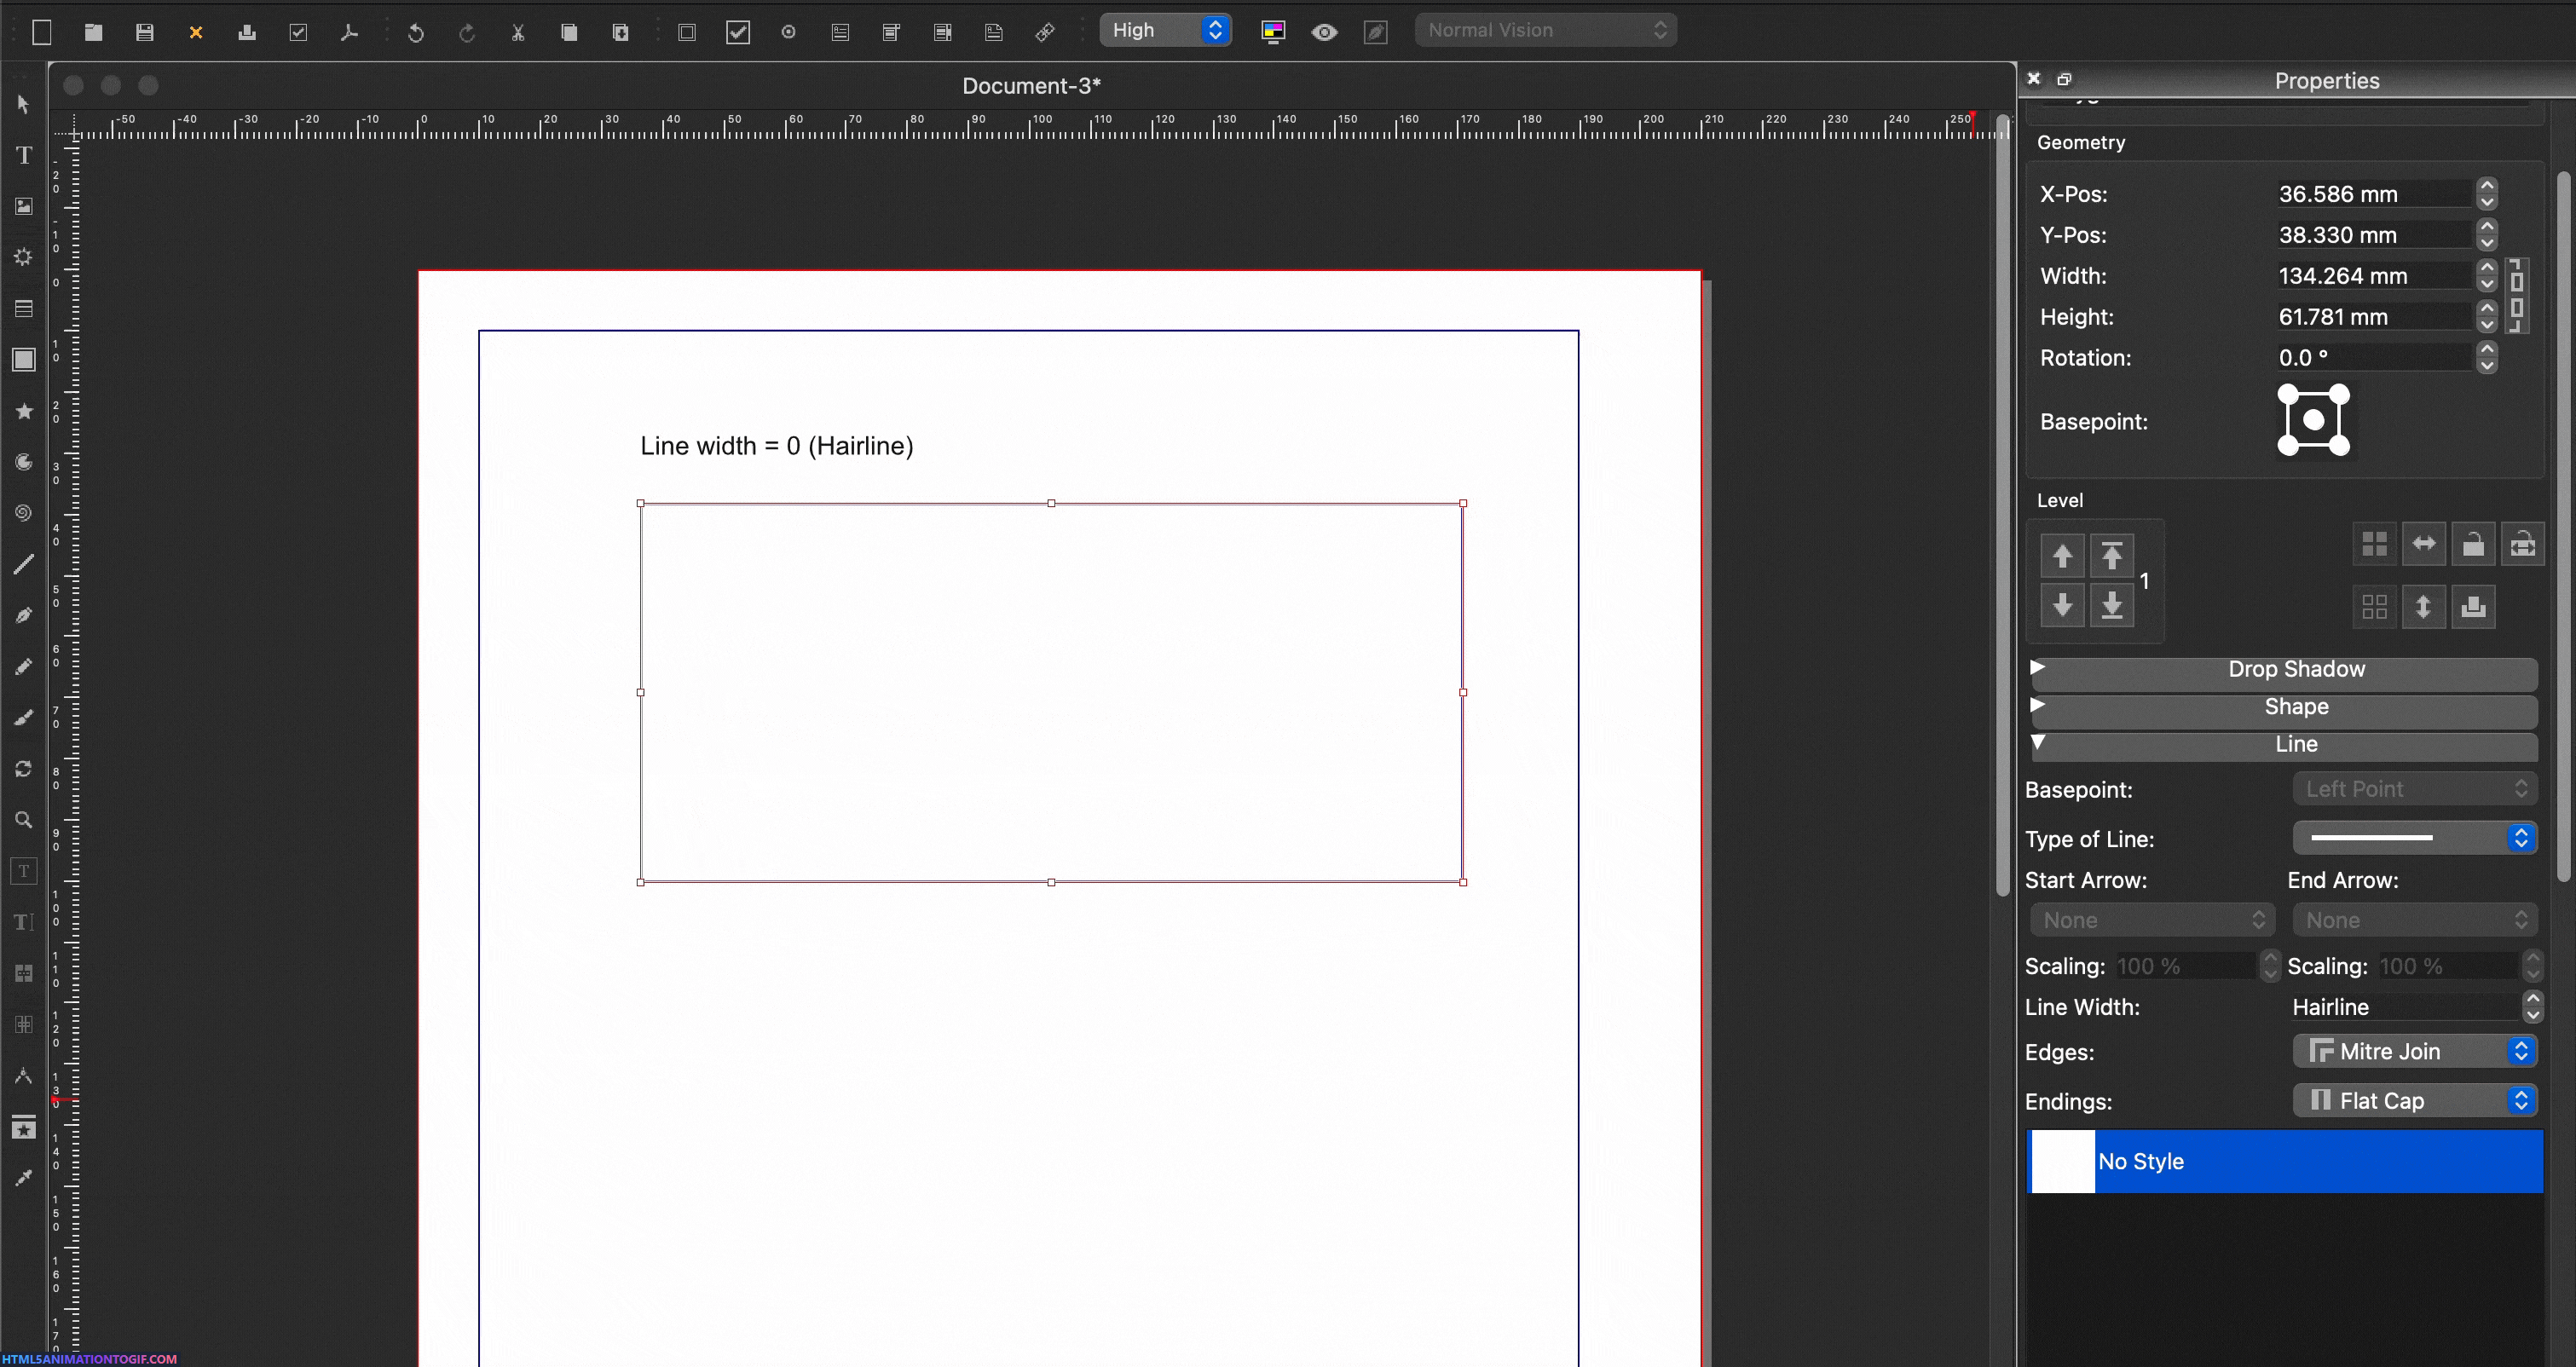Select the Eye Dropper tool
2576x1367 pixels.
tap(24, 1177)
